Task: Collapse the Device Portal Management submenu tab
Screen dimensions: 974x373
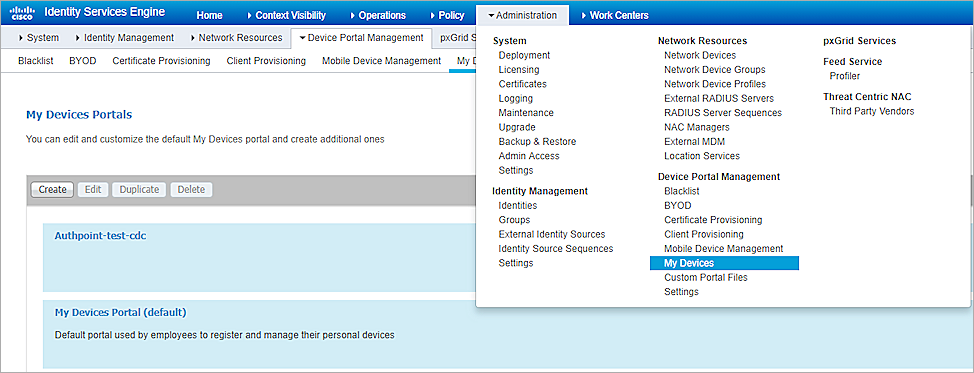Action: click(361, 38)
